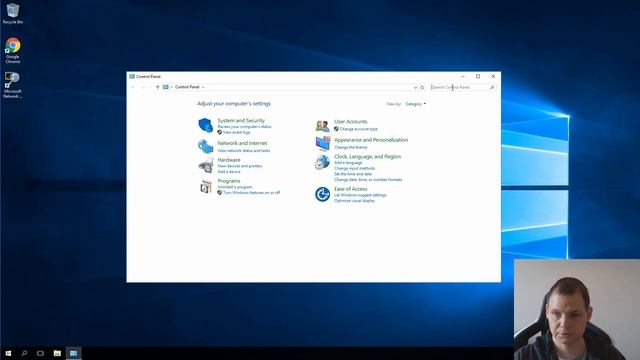This screenshot has height=360, width=640.
Task: Open the System and Security heading link
Action: tap(241, 120)
